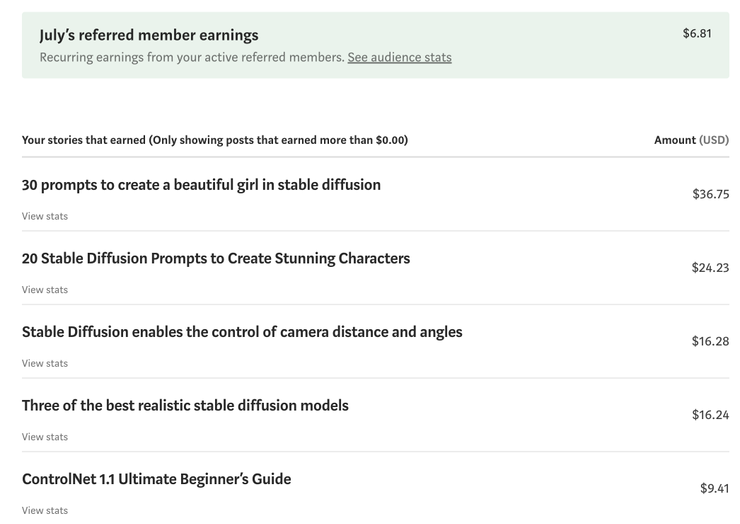Screen dimensions: 740x524
Task: Click the $6.81 referred member earnings total
Action: pos(697,34)
